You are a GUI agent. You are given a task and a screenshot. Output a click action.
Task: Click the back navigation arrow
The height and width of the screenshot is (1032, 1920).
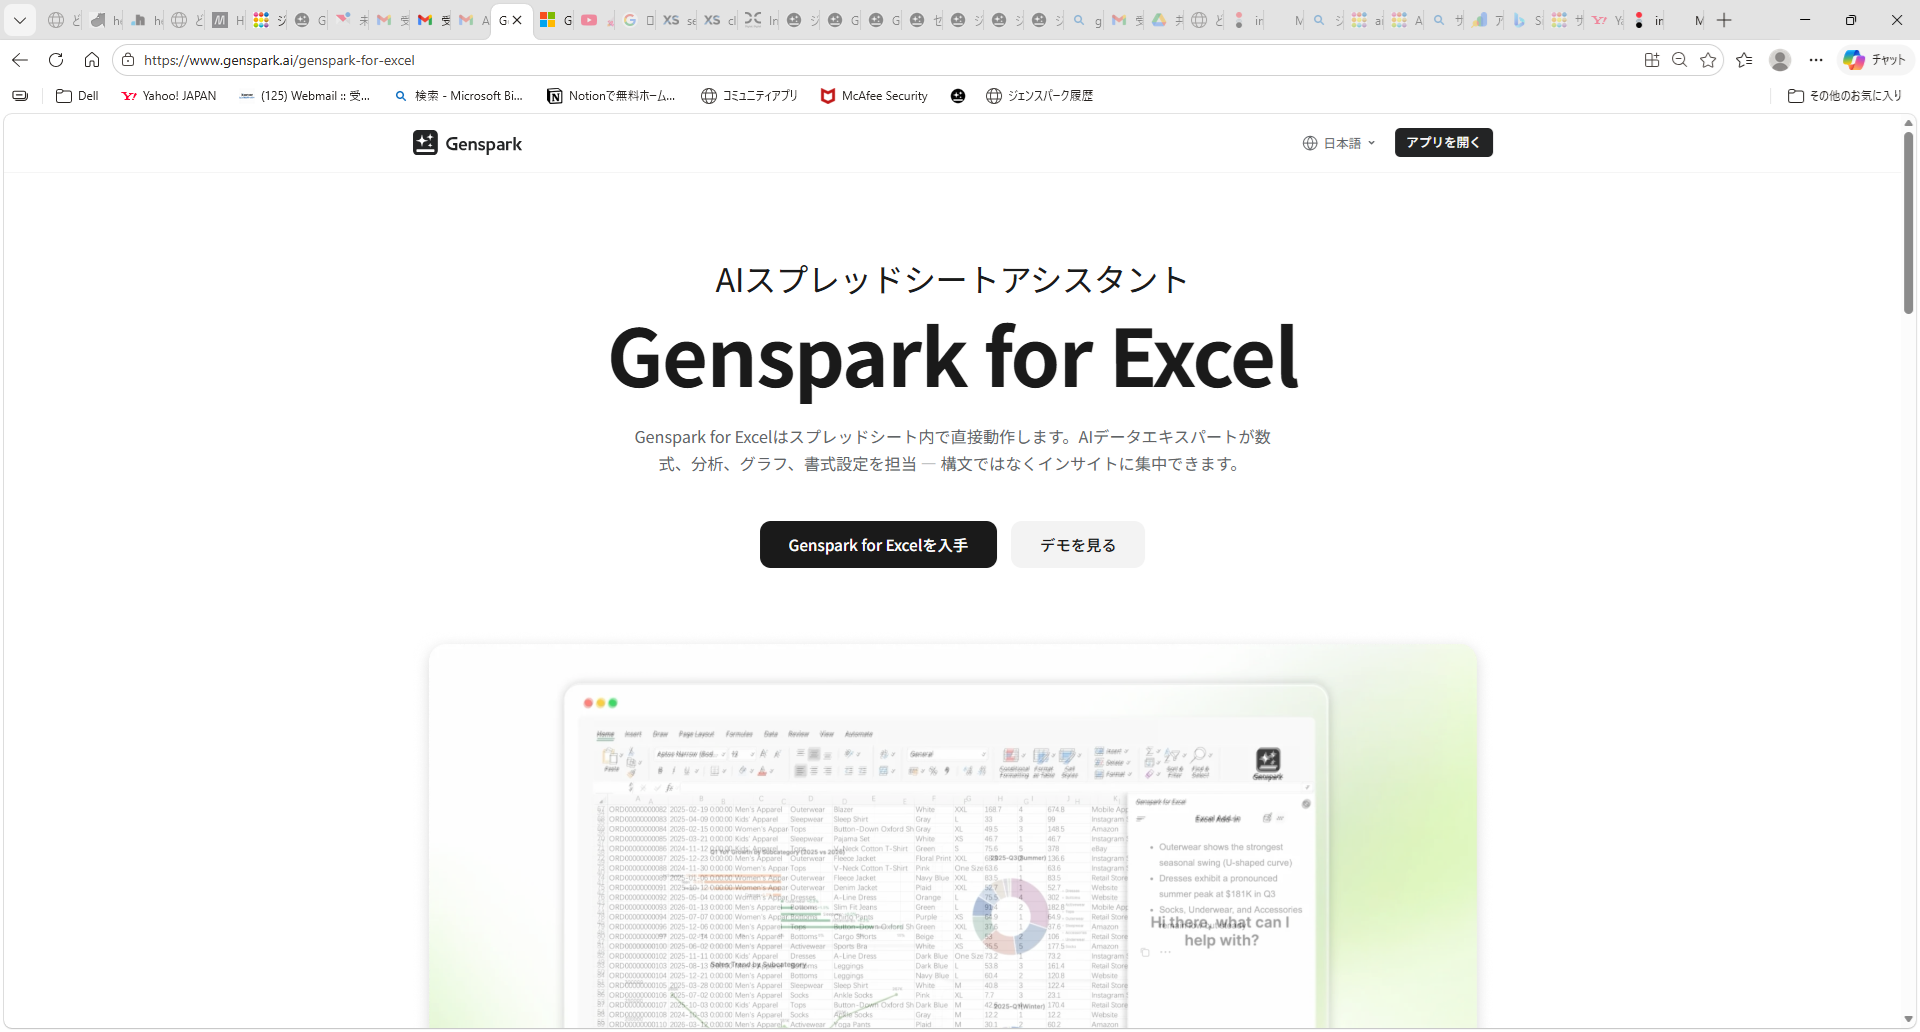pos(20,60)
